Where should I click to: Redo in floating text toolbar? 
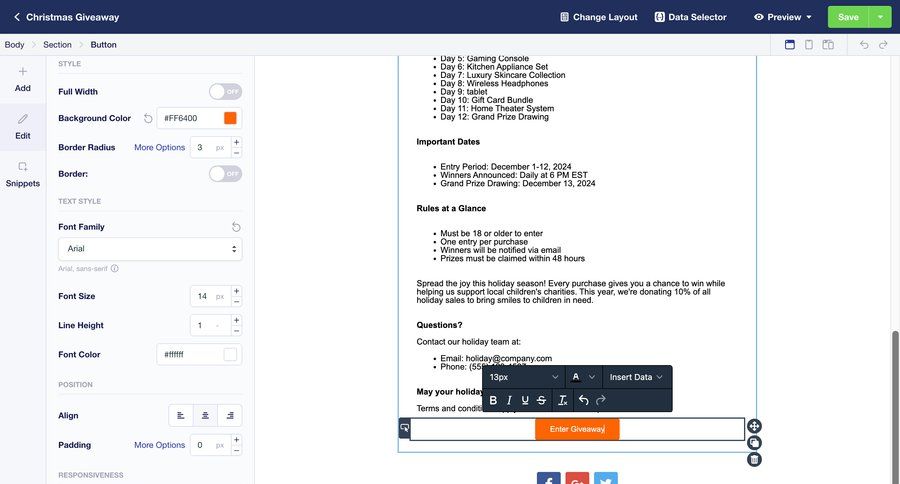point(601,401)
